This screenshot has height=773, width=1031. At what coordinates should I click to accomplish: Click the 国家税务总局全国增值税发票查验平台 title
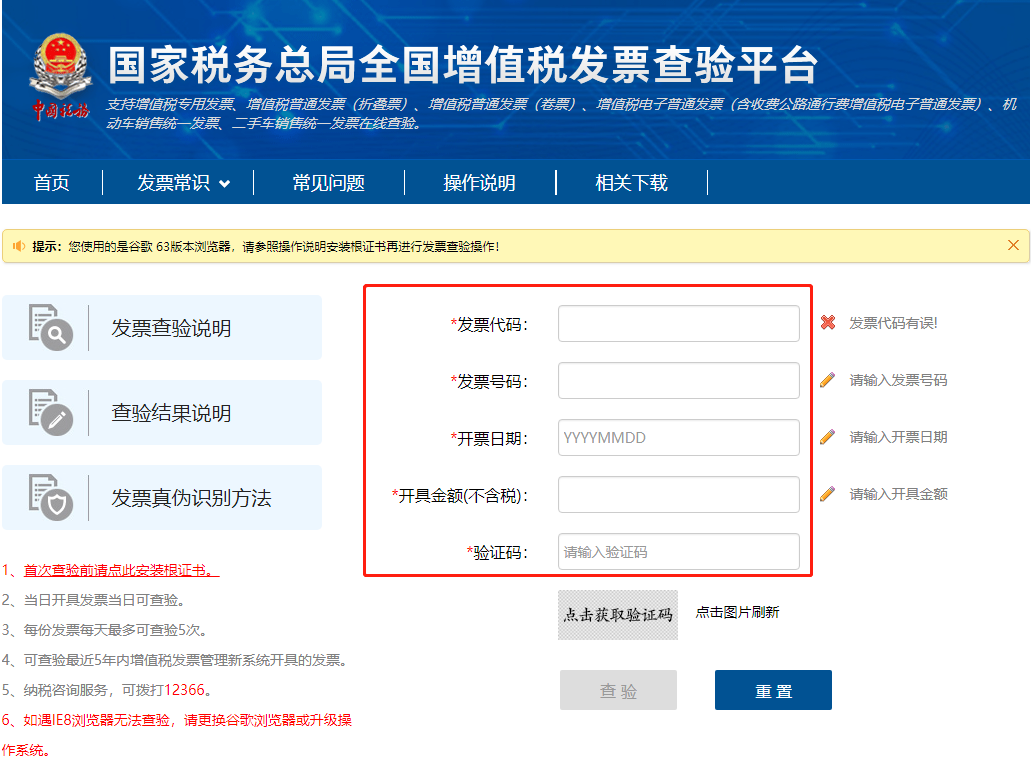tap(463, 65)
